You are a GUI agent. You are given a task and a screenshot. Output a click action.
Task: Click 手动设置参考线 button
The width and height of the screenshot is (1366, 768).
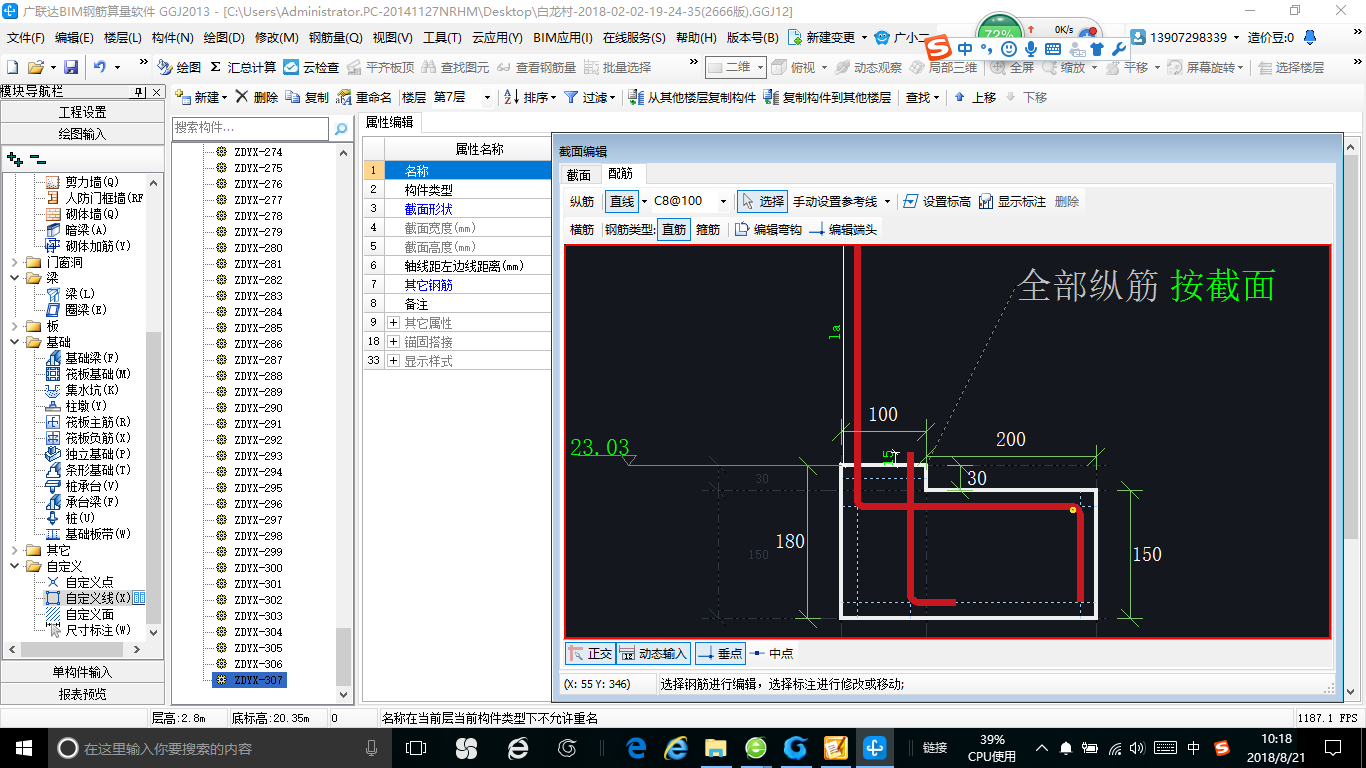[x=834, y=201]
